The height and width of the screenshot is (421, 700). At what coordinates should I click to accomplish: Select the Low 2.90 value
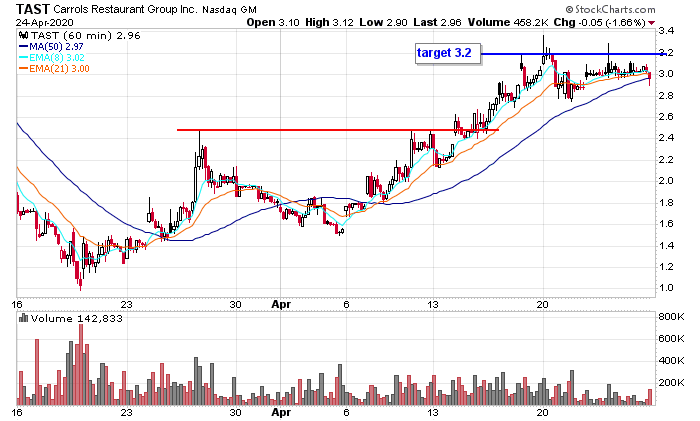[383, 22]
